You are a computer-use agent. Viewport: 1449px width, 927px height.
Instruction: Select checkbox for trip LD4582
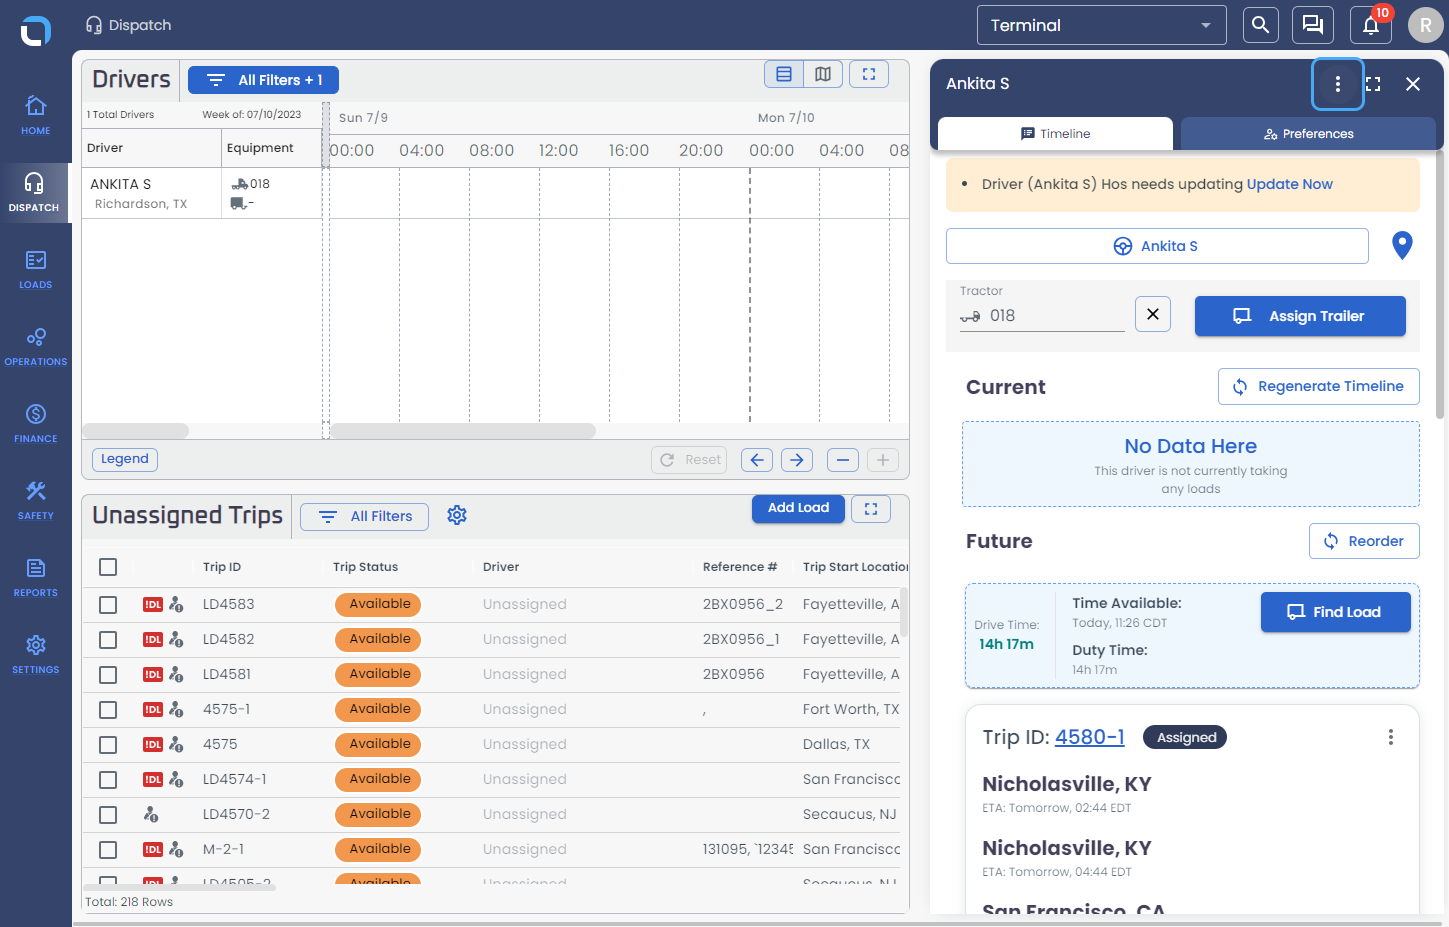tap(108, 640)
